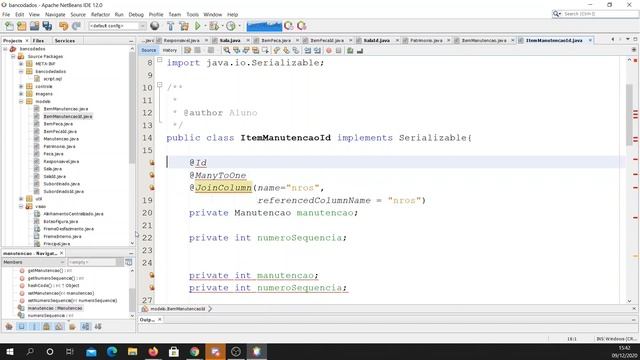Screen dimensions: 640x360
Task: Click the Open Project toolbar icon
Action: point(34,26)
